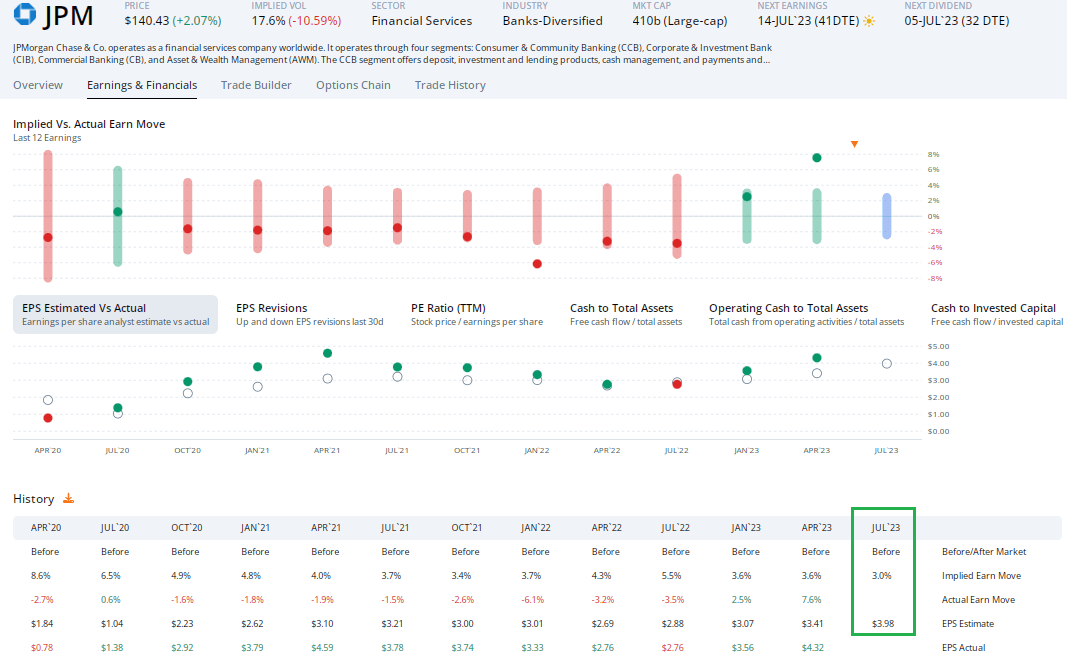Select the EPS Estimated Vs Actual metric

pyautogui.click(x=115, y=314)
